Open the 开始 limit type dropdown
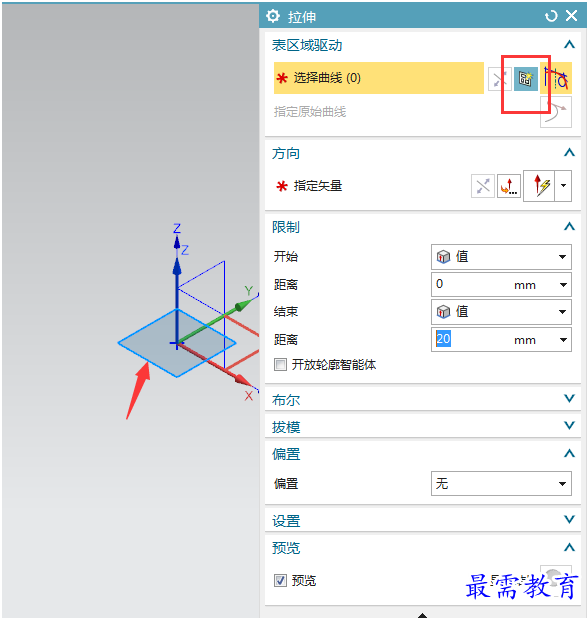Image resolution: width=587 pixels, height=618 pixels. click(501, 257)
